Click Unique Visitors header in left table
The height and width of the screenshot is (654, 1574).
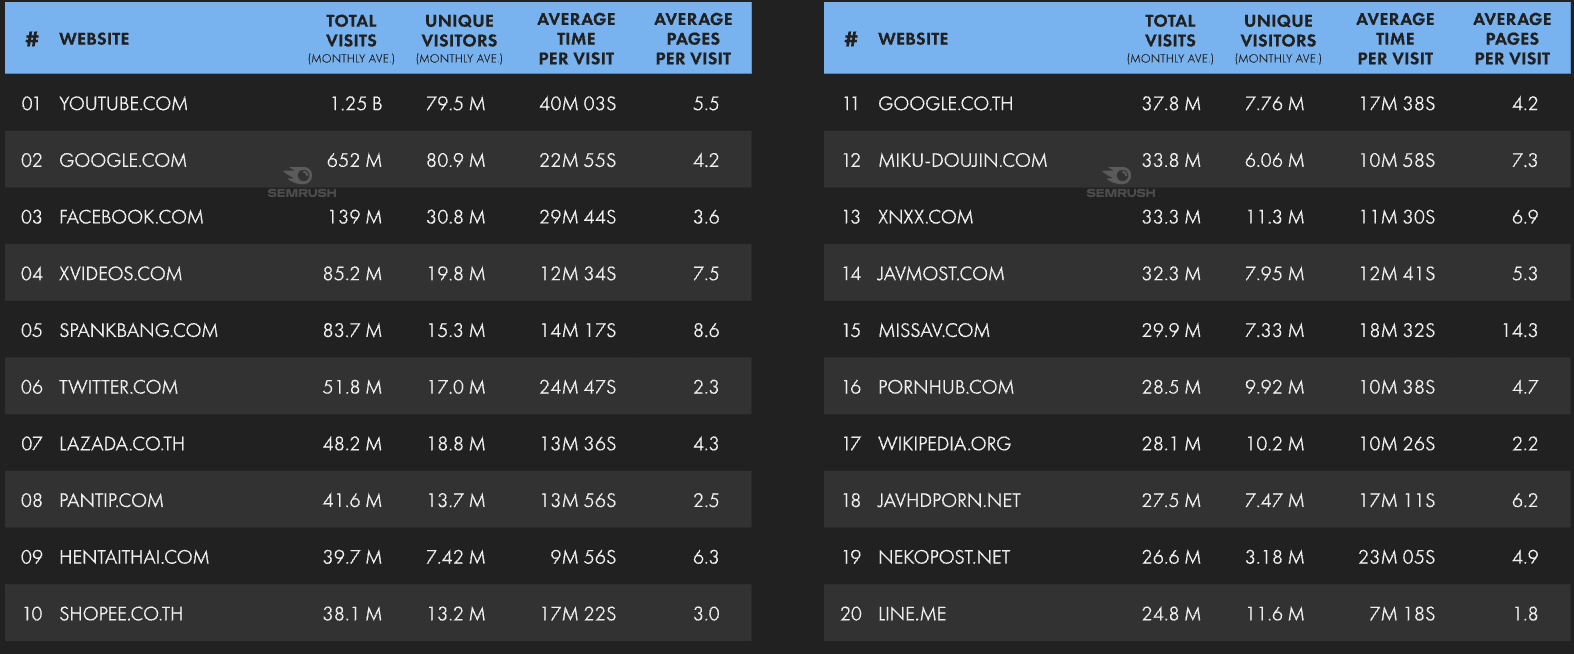coord(459,39)
